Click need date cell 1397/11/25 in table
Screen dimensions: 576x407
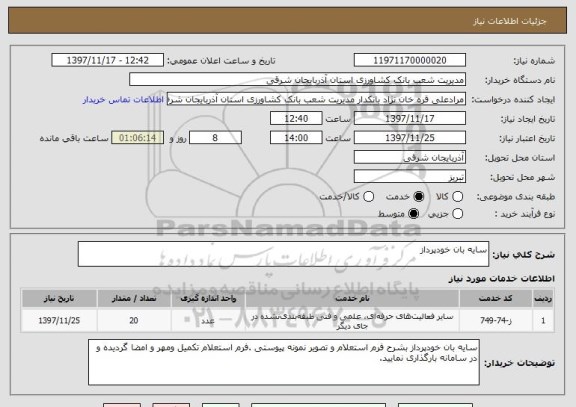click(x=59, y=321)
